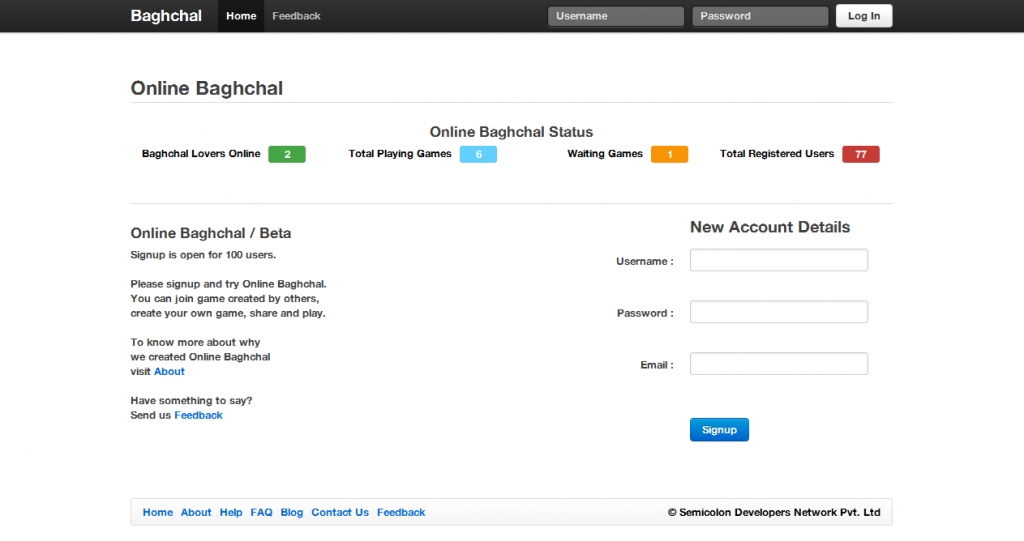Click the 'Online Baghchal' page heading
The width and height of the screenshot is (1024, 541).
coord(206,88)
